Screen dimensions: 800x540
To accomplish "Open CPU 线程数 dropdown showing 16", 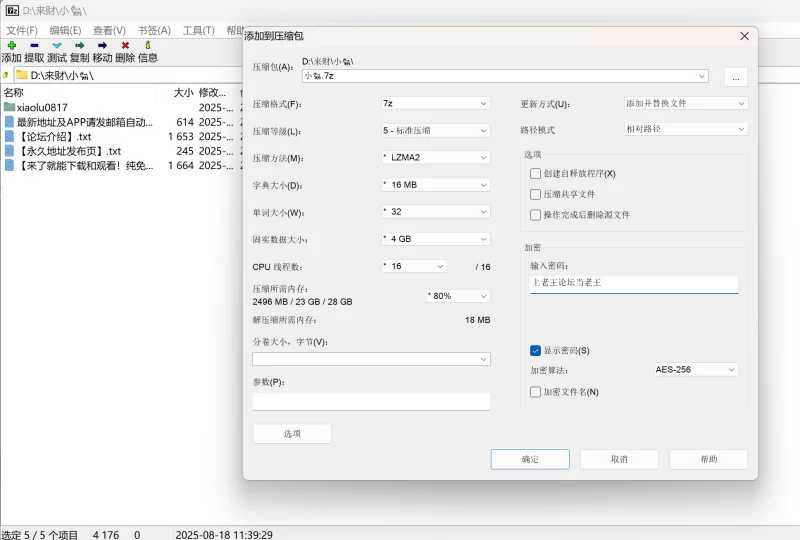I will [414, 266].
